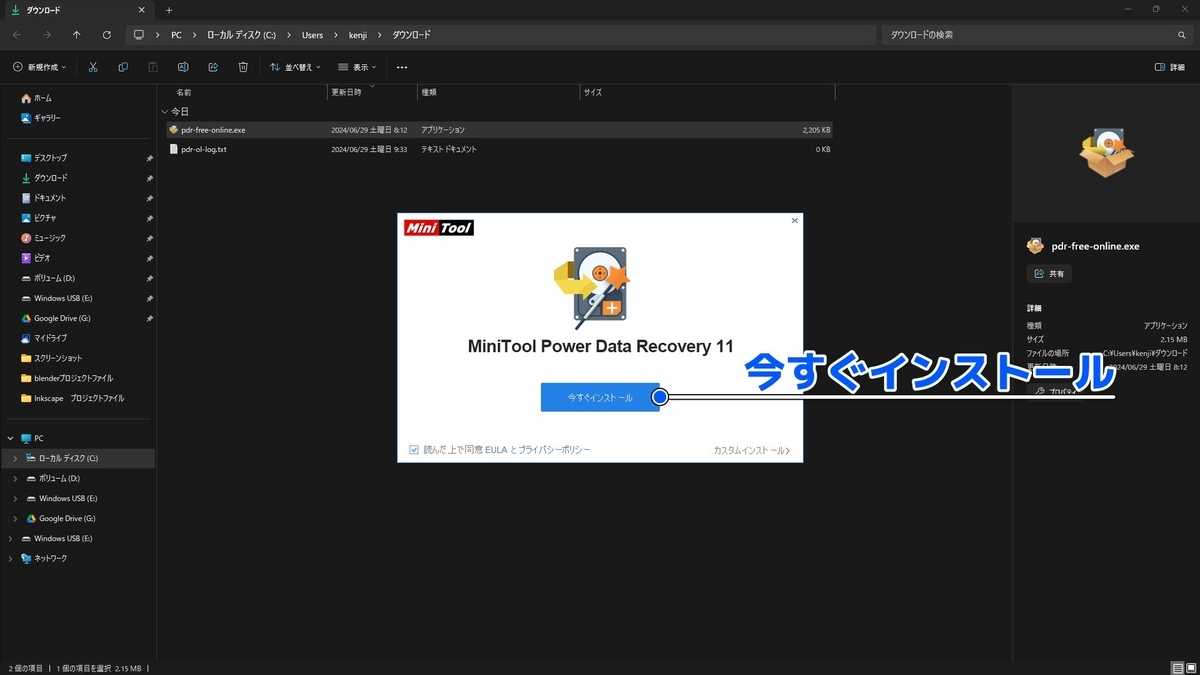Close the MiniTool installer dialog
The image size is (1200, 675).
[x=795, y=220]
